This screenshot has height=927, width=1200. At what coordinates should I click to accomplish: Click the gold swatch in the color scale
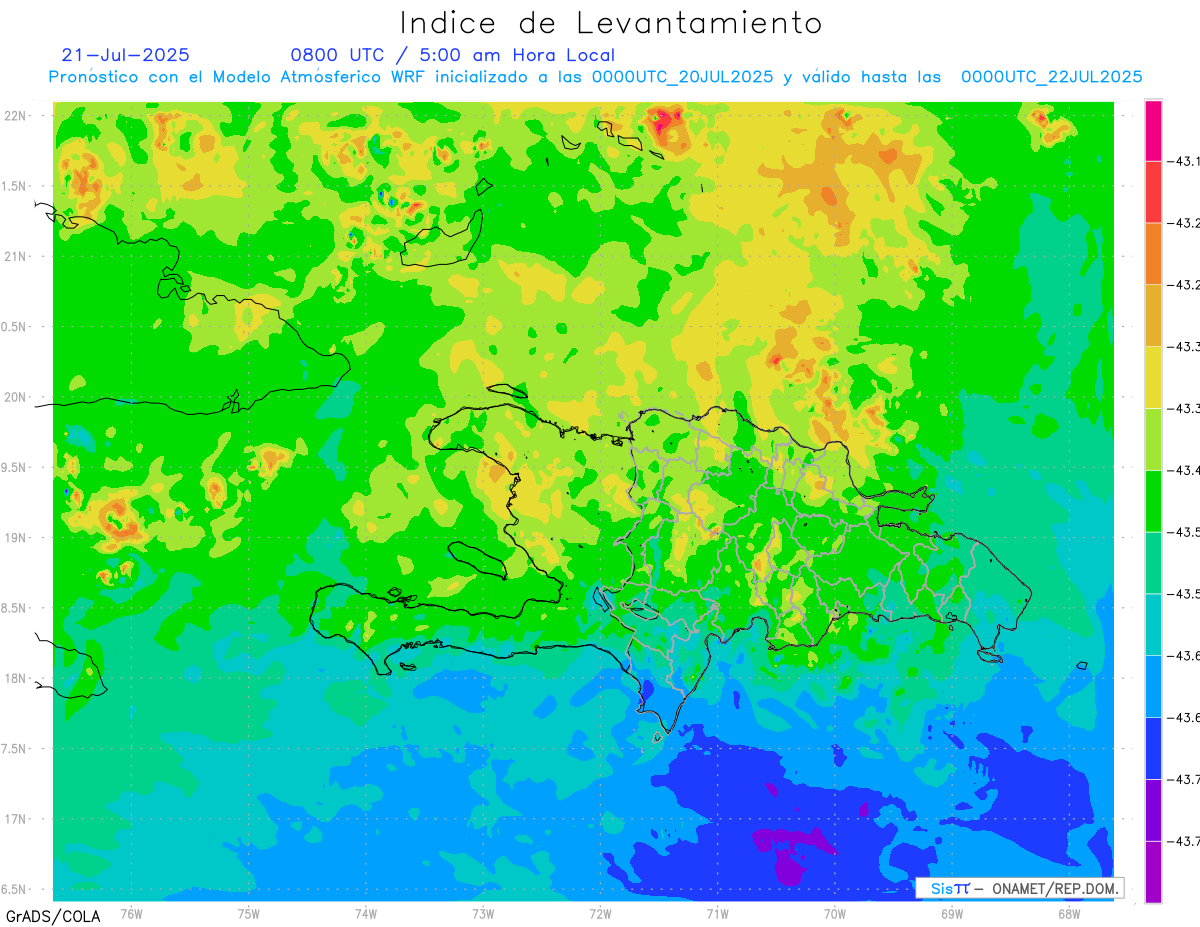point(1153,316)
